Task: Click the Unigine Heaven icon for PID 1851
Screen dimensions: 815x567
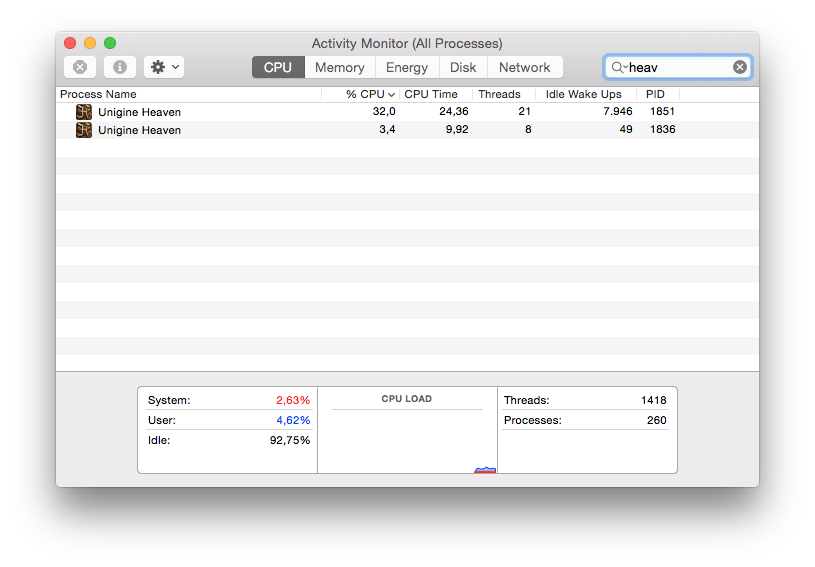Action: 84,112
